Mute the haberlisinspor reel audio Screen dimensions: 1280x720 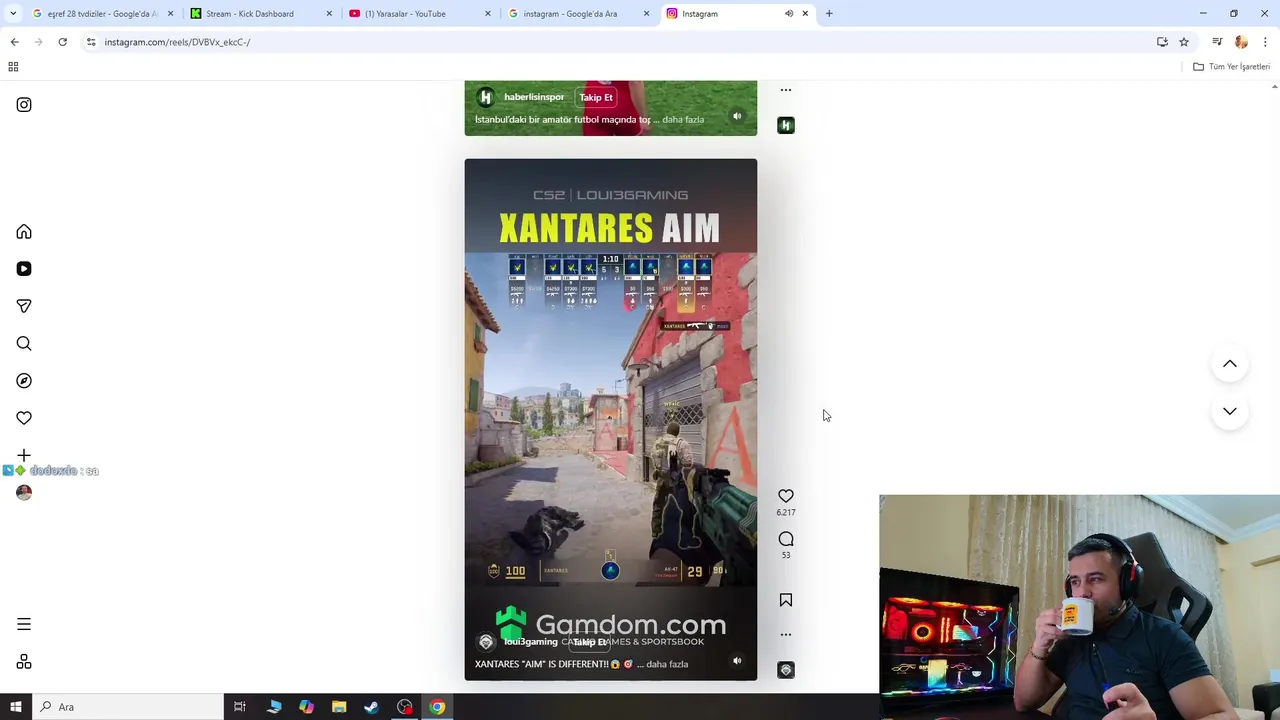pyautogui.click(x=737, y=116)
